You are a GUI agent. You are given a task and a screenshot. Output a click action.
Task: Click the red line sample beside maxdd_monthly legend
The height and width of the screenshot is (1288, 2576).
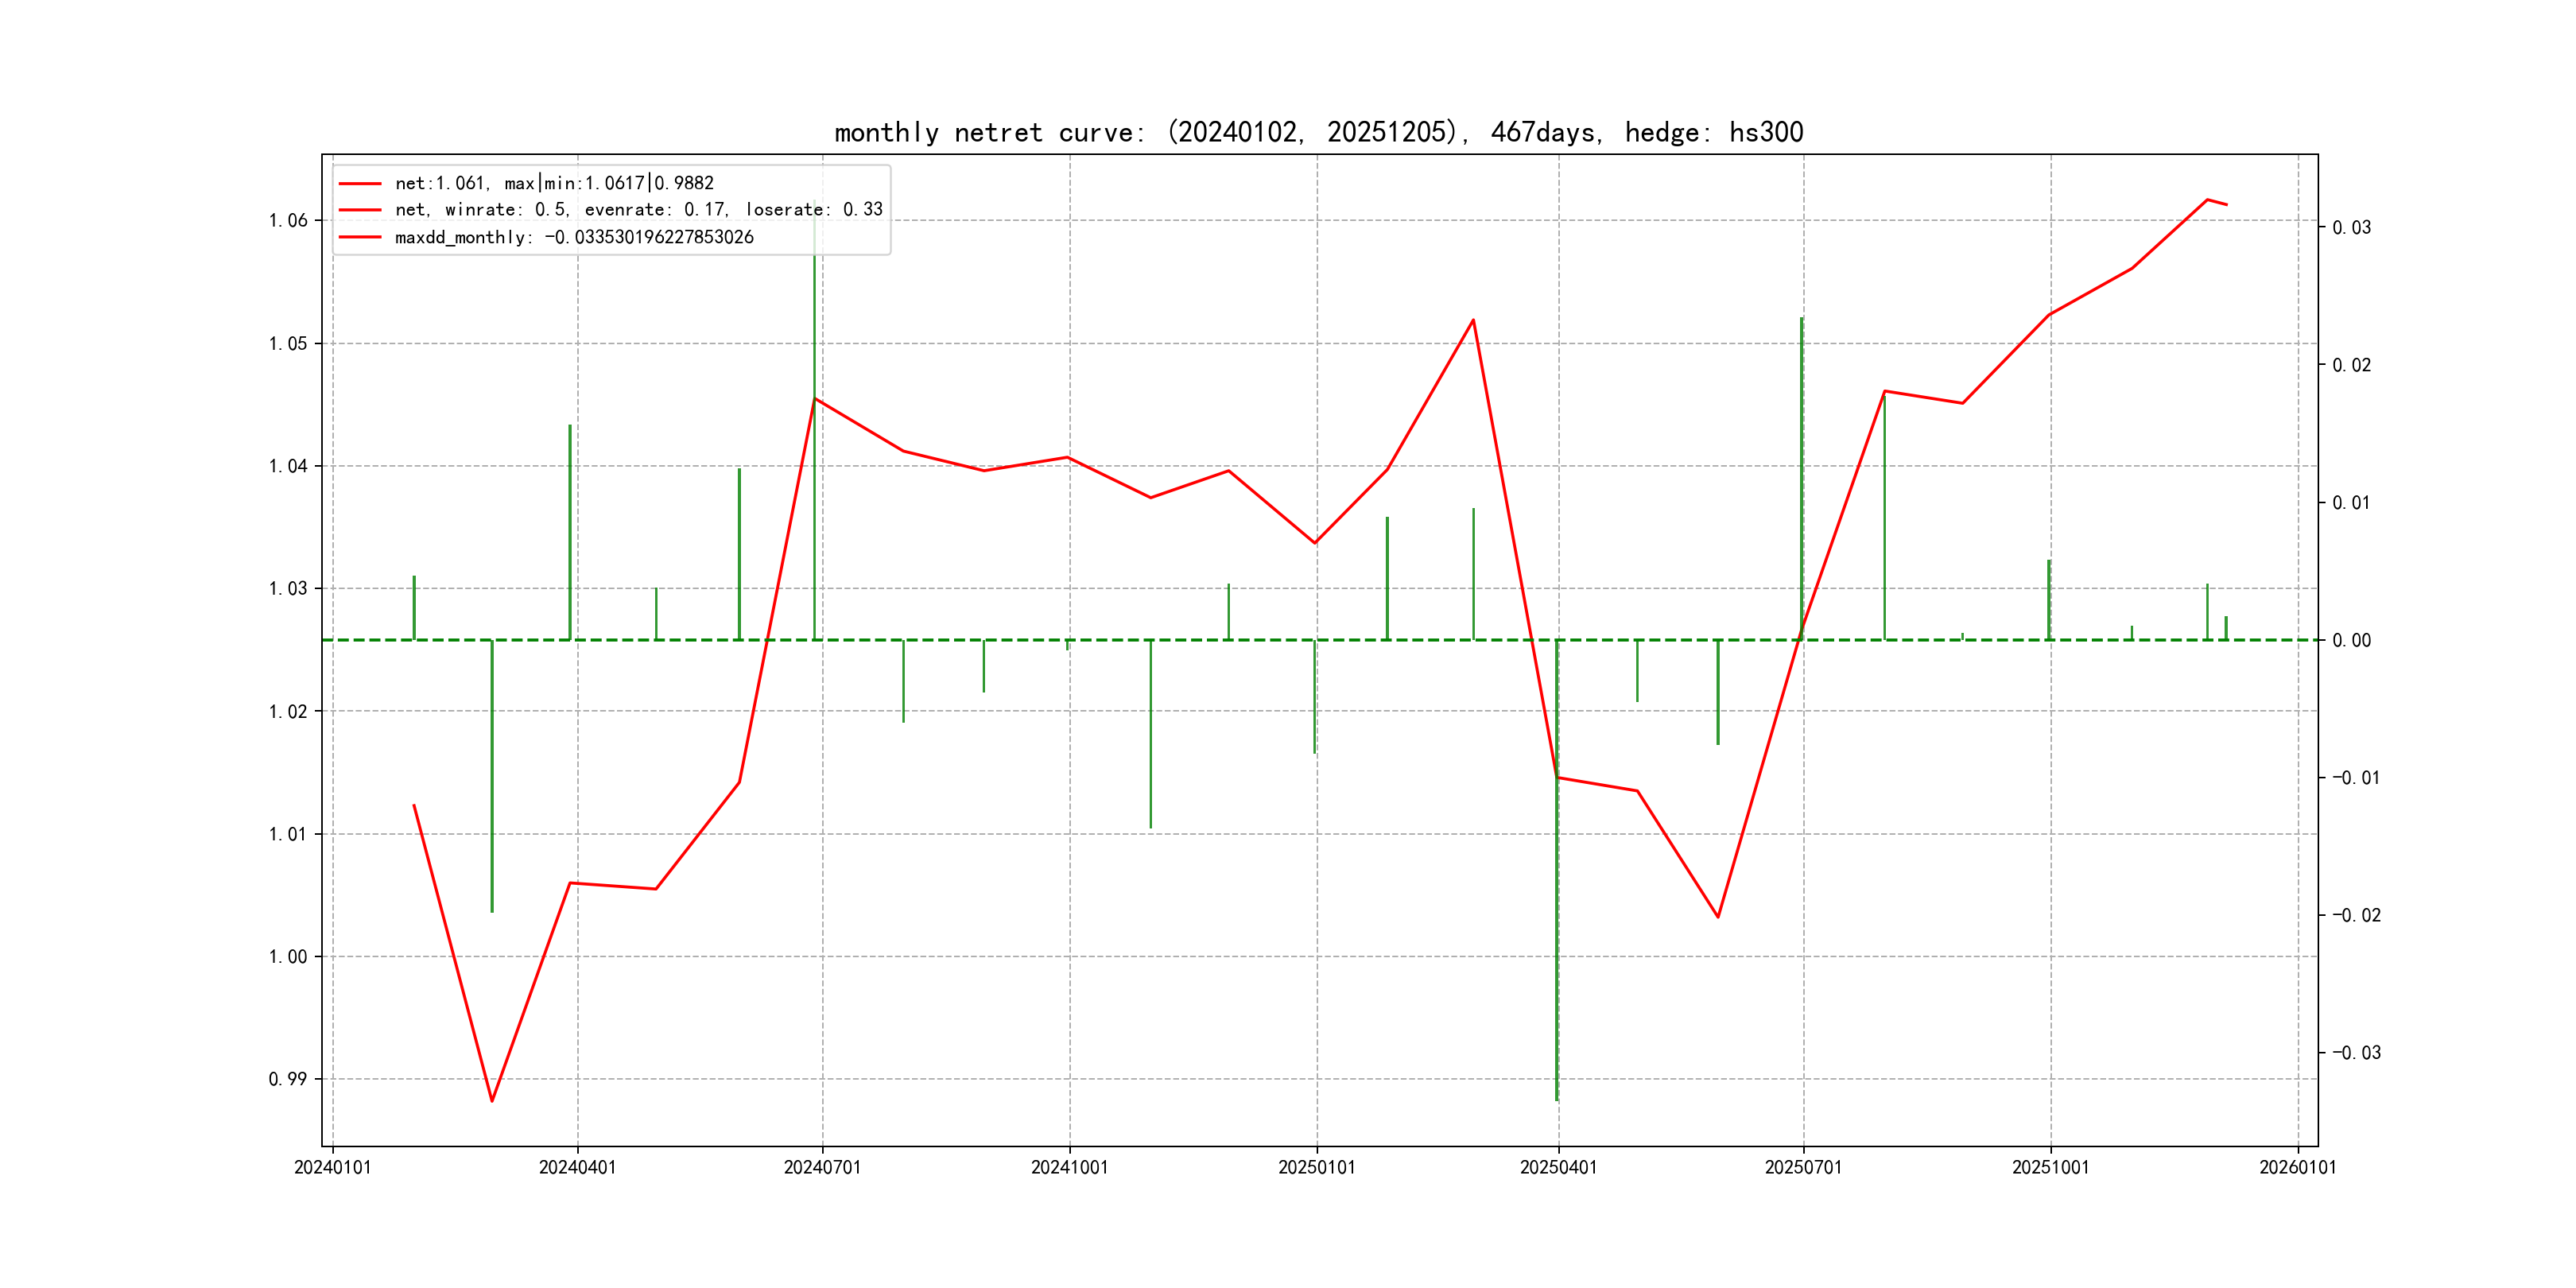pos(360,238)
